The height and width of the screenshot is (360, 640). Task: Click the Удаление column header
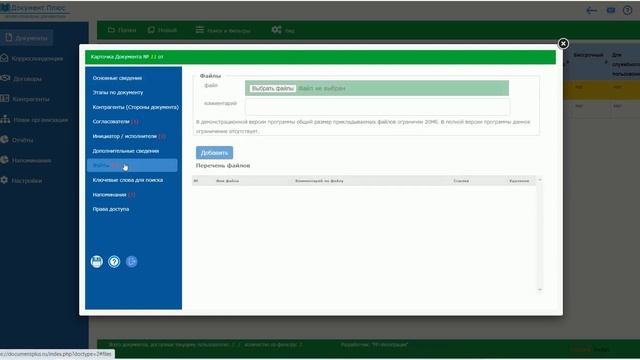[519, 181]
